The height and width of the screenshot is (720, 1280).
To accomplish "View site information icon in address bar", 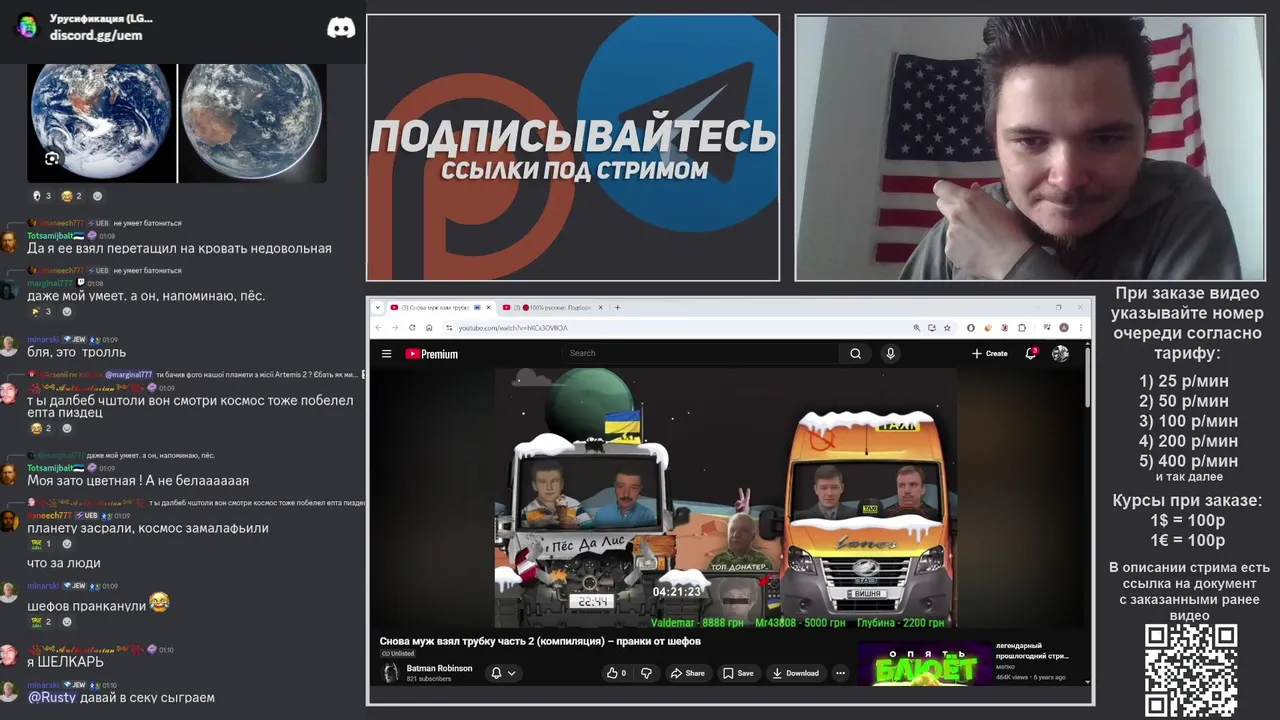I will coord(449,328).
